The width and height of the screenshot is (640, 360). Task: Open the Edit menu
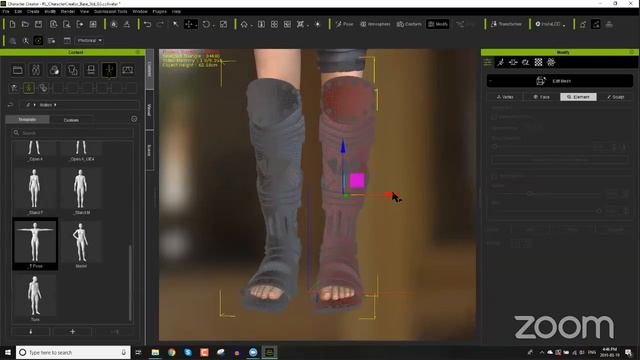coord(18,11)
